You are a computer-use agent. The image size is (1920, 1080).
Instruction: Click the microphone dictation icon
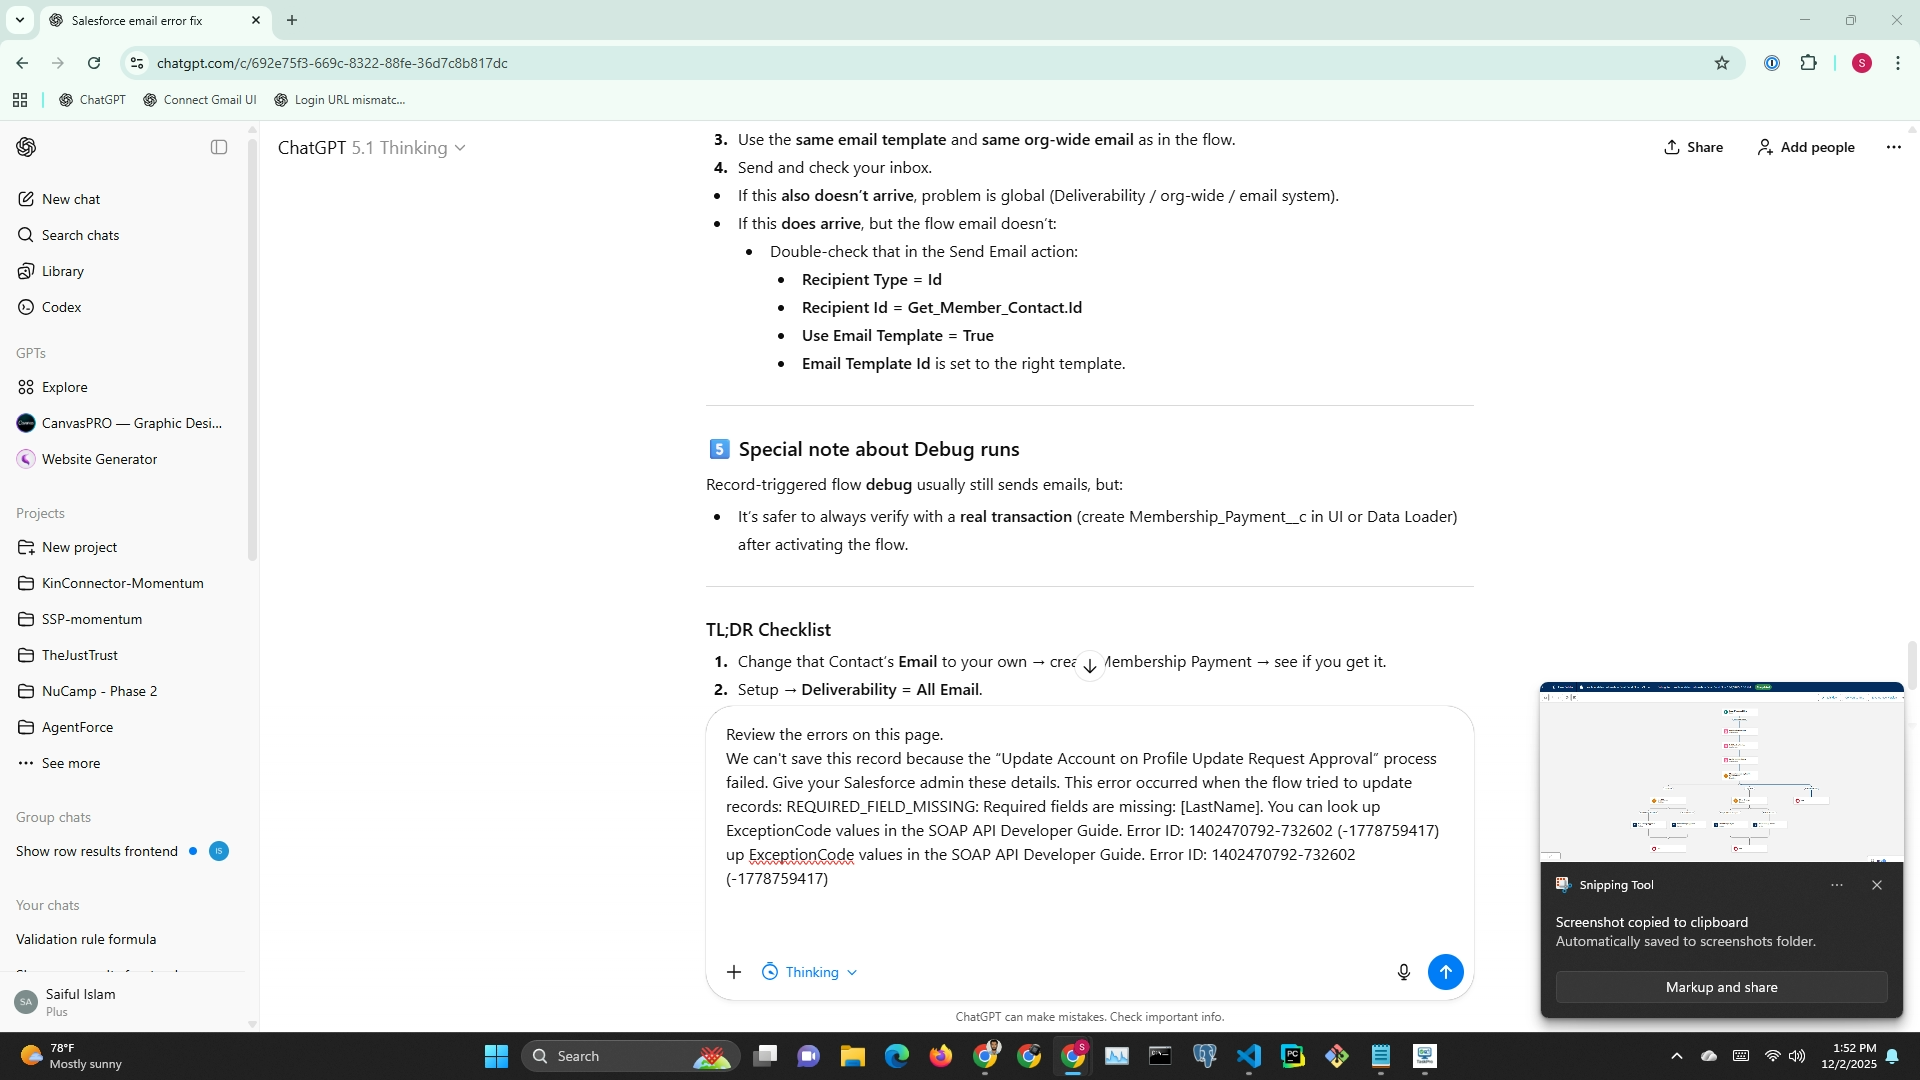click(x=1403, y=972)
